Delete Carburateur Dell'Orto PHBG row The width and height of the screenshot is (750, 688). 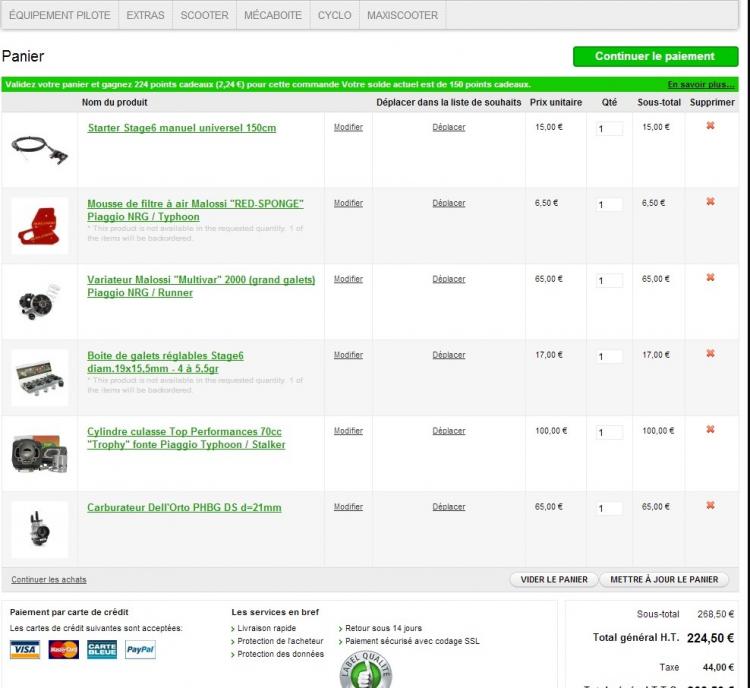click(x=710, y=505)
